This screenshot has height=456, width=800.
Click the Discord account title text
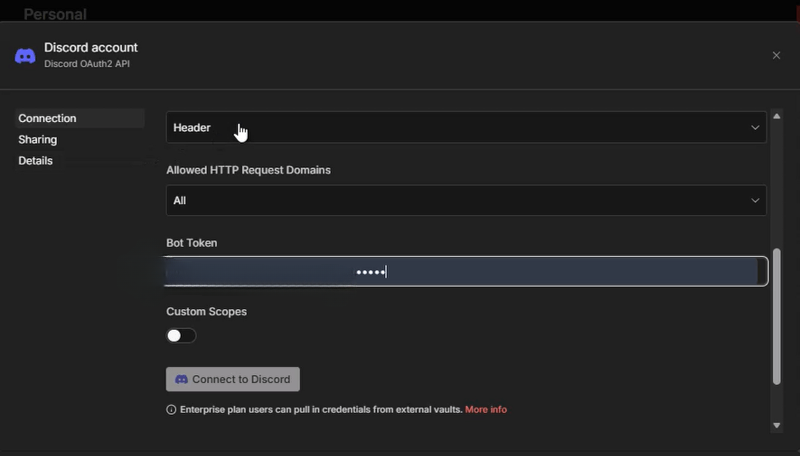pos(91,47)
